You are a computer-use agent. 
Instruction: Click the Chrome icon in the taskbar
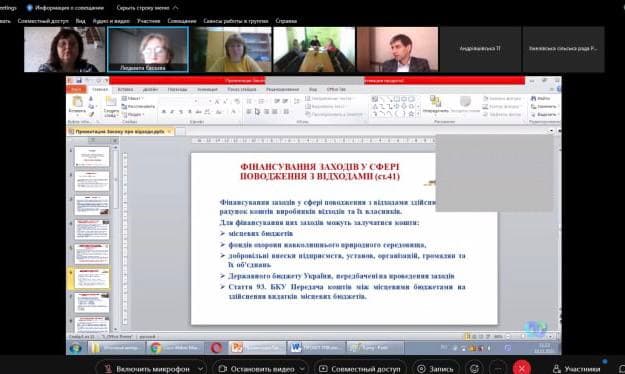156,348
